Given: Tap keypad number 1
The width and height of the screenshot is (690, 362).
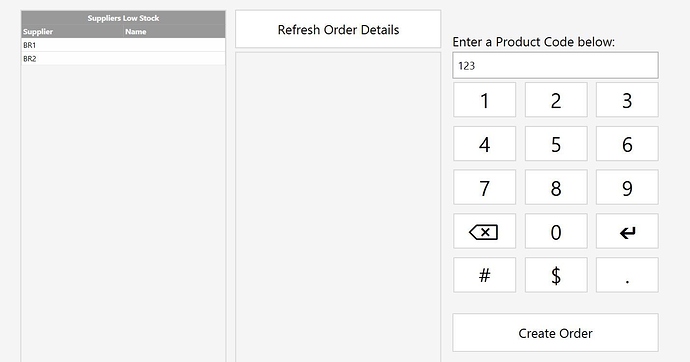Looking at the screenshot, I should [x=484, y=100].
